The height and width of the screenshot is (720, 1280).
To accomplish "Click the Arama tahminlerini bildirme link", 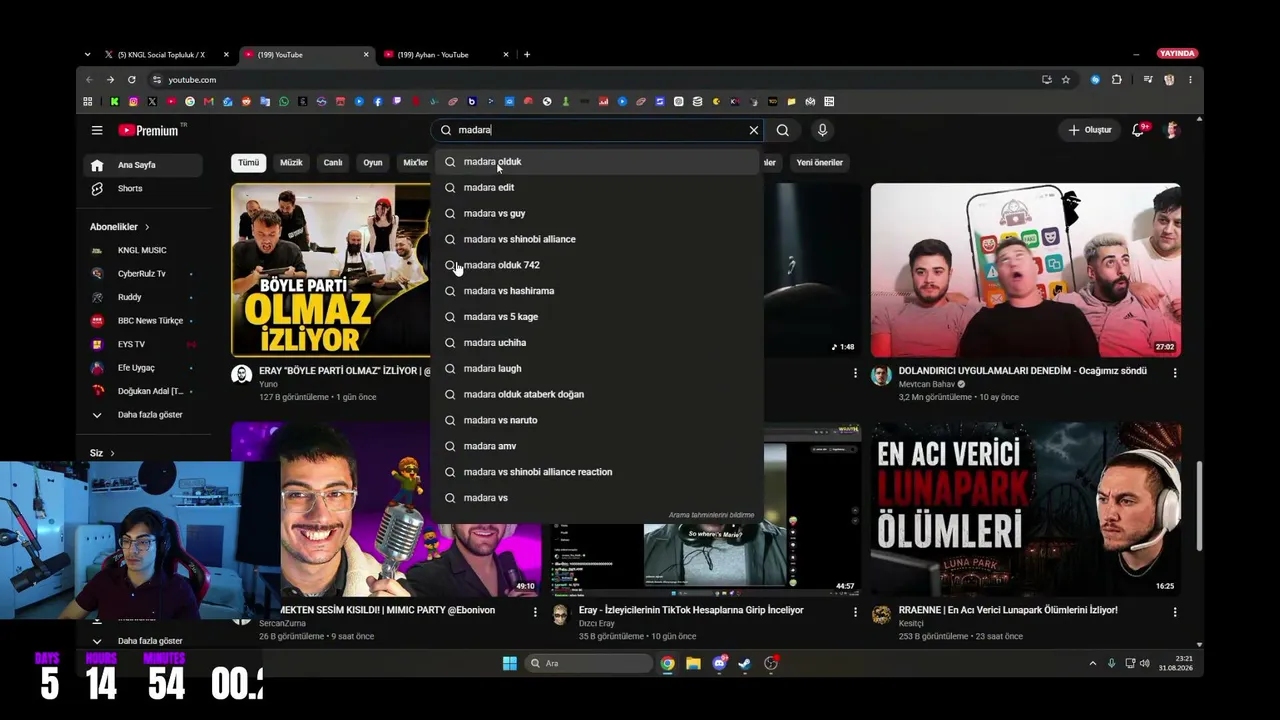I will coord(711,515).
